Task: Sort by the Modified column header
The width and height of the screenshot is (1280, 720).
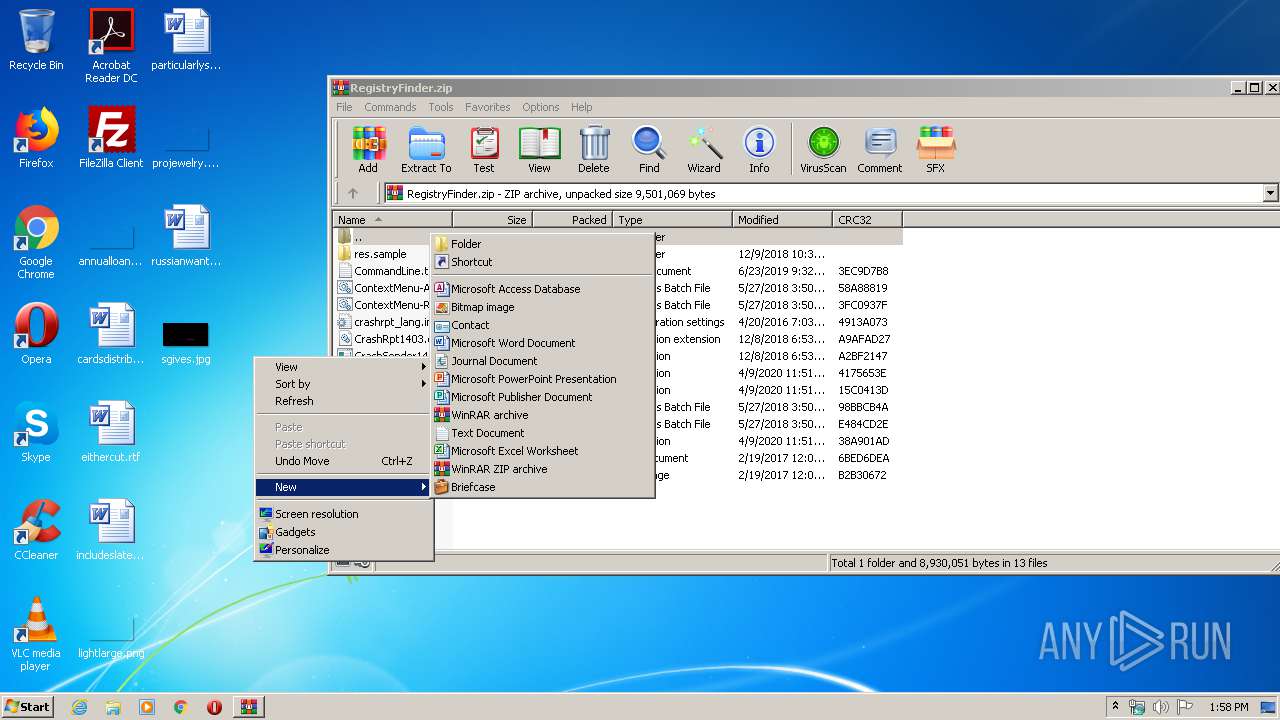Action: point(782,220)
